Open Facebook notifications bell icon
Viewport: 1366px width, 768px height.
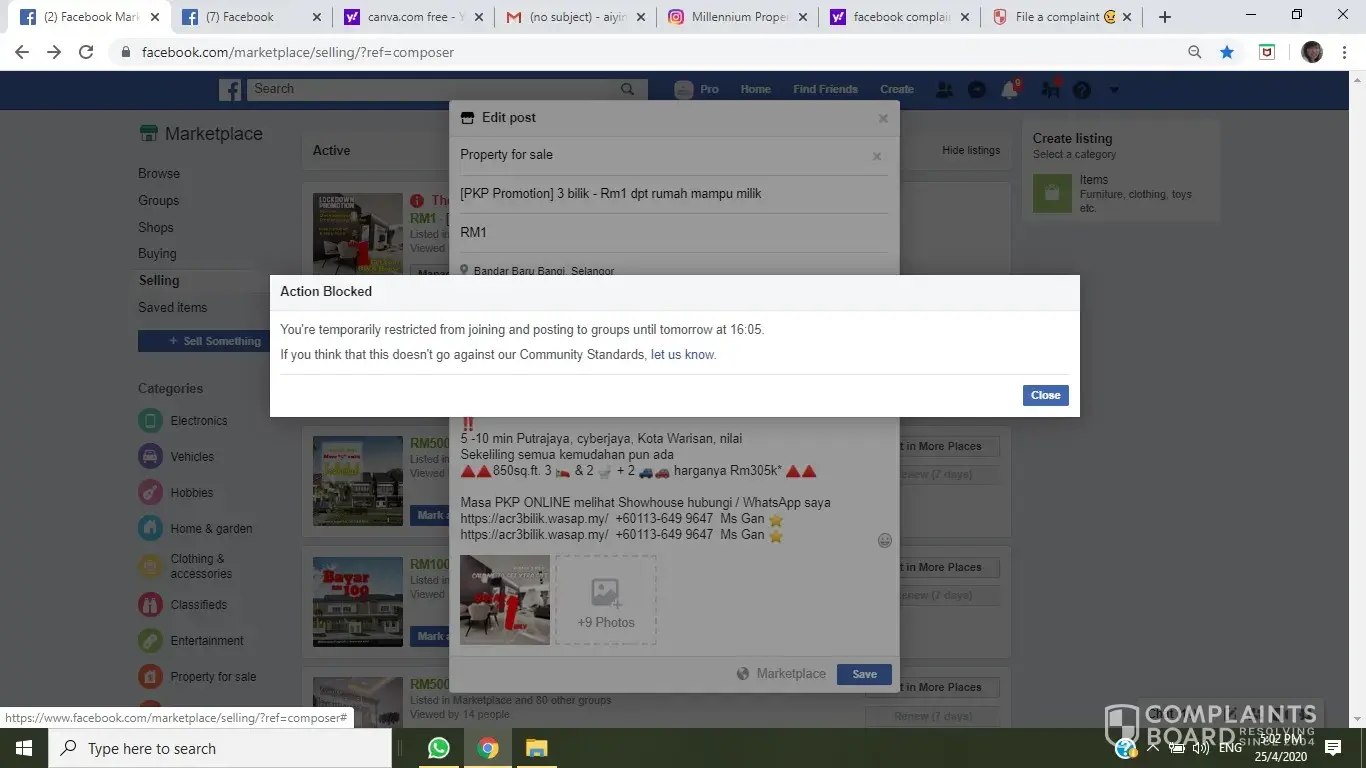pos(1010,90)
